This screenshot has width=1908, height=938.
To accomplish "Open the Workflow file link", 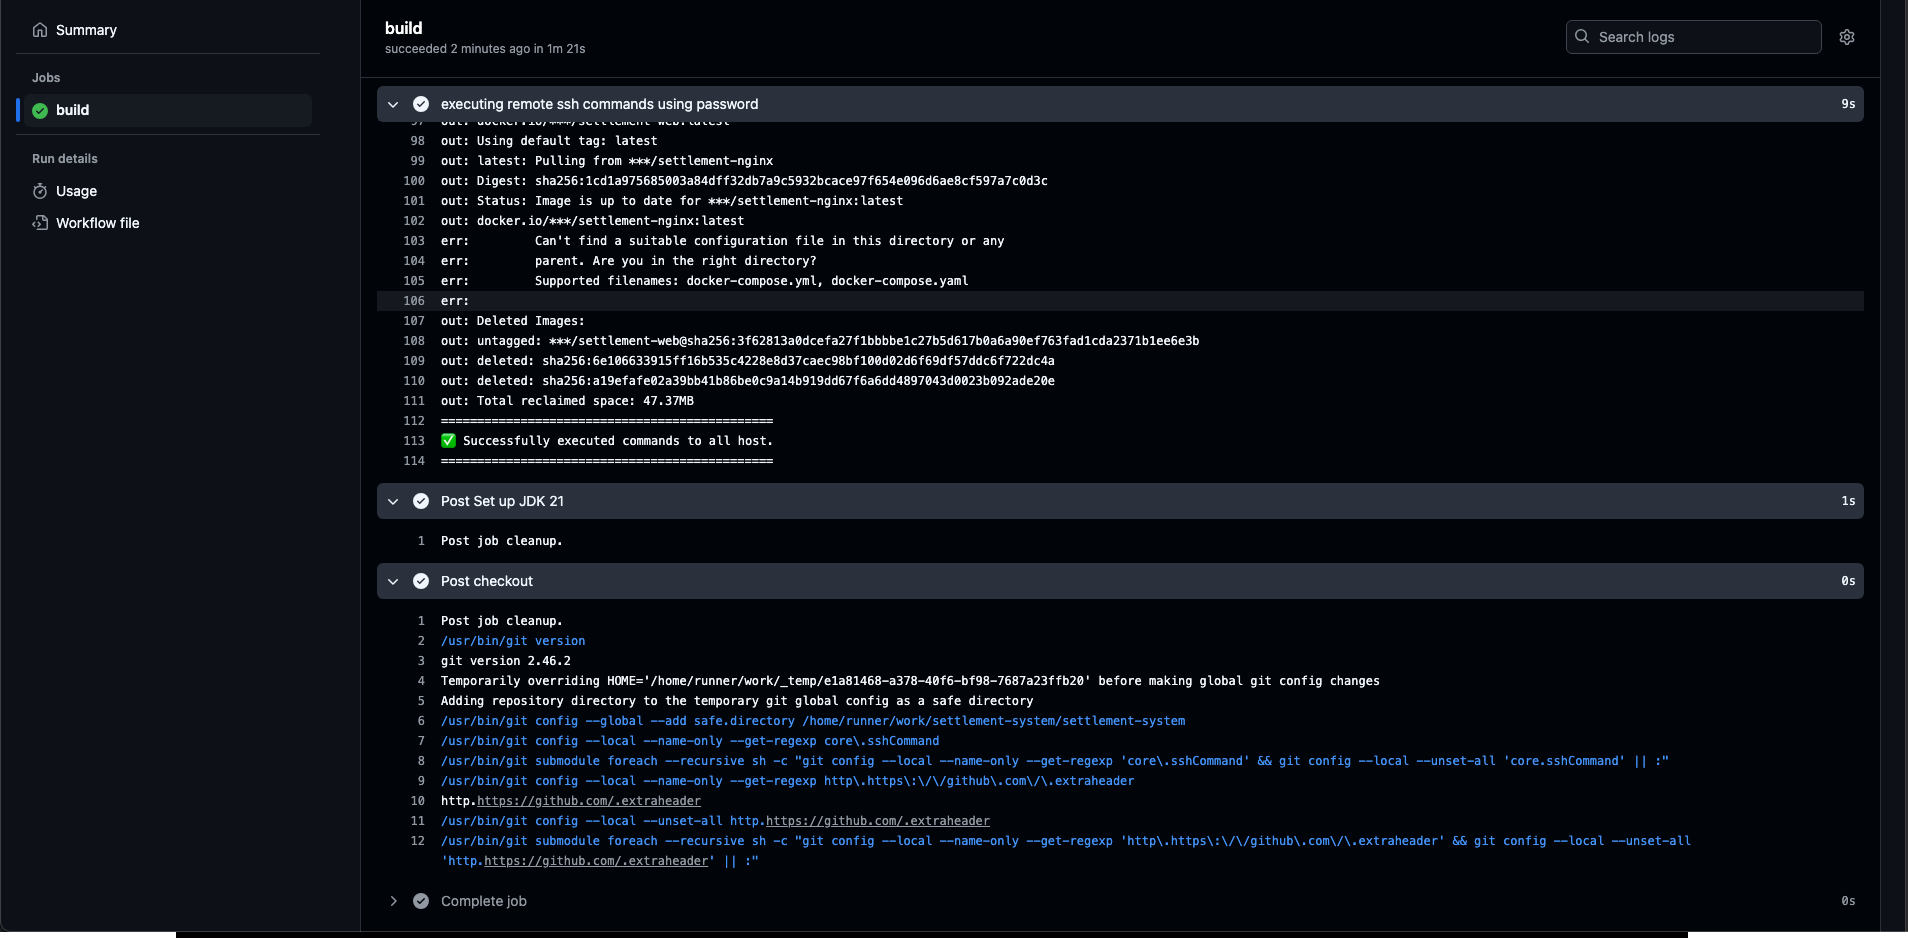I will tap(97, 223).
